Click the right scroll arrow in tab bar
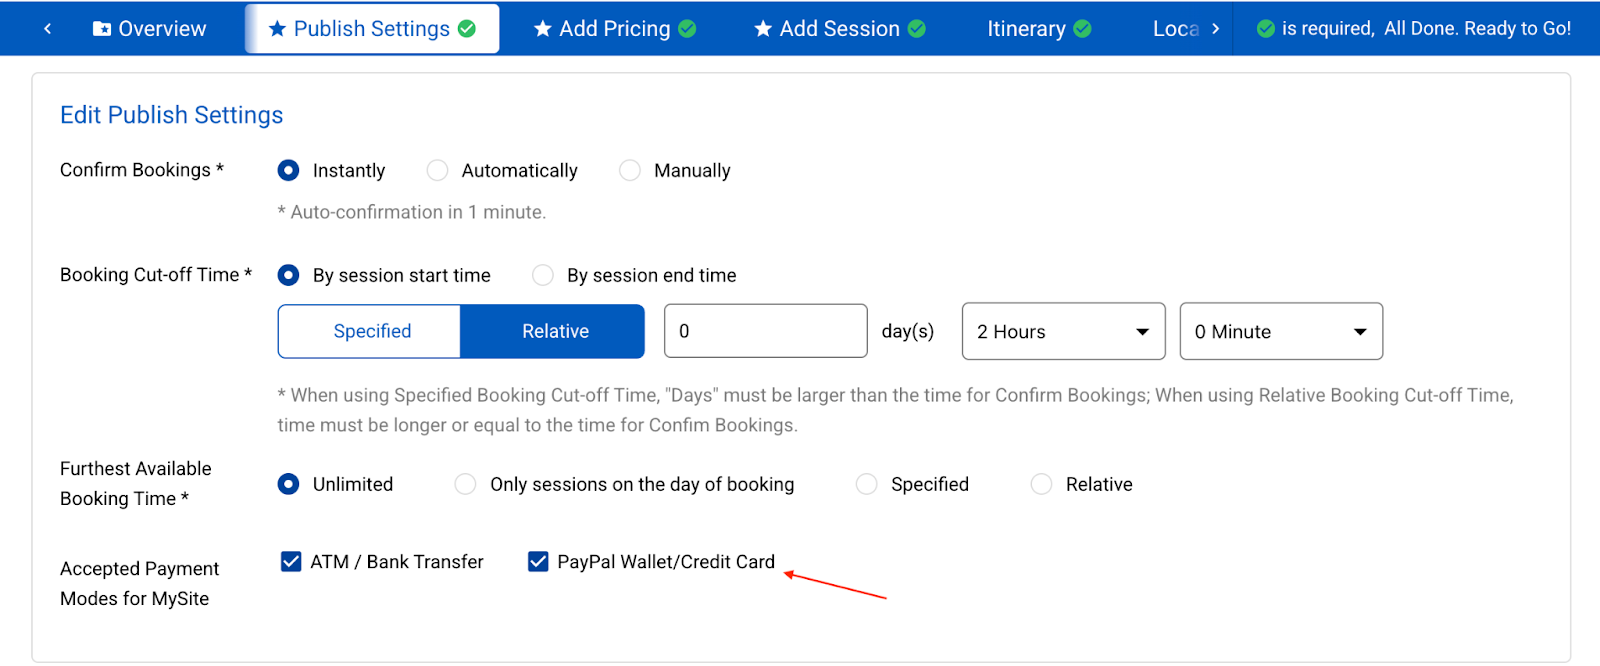 (1215, 29)
